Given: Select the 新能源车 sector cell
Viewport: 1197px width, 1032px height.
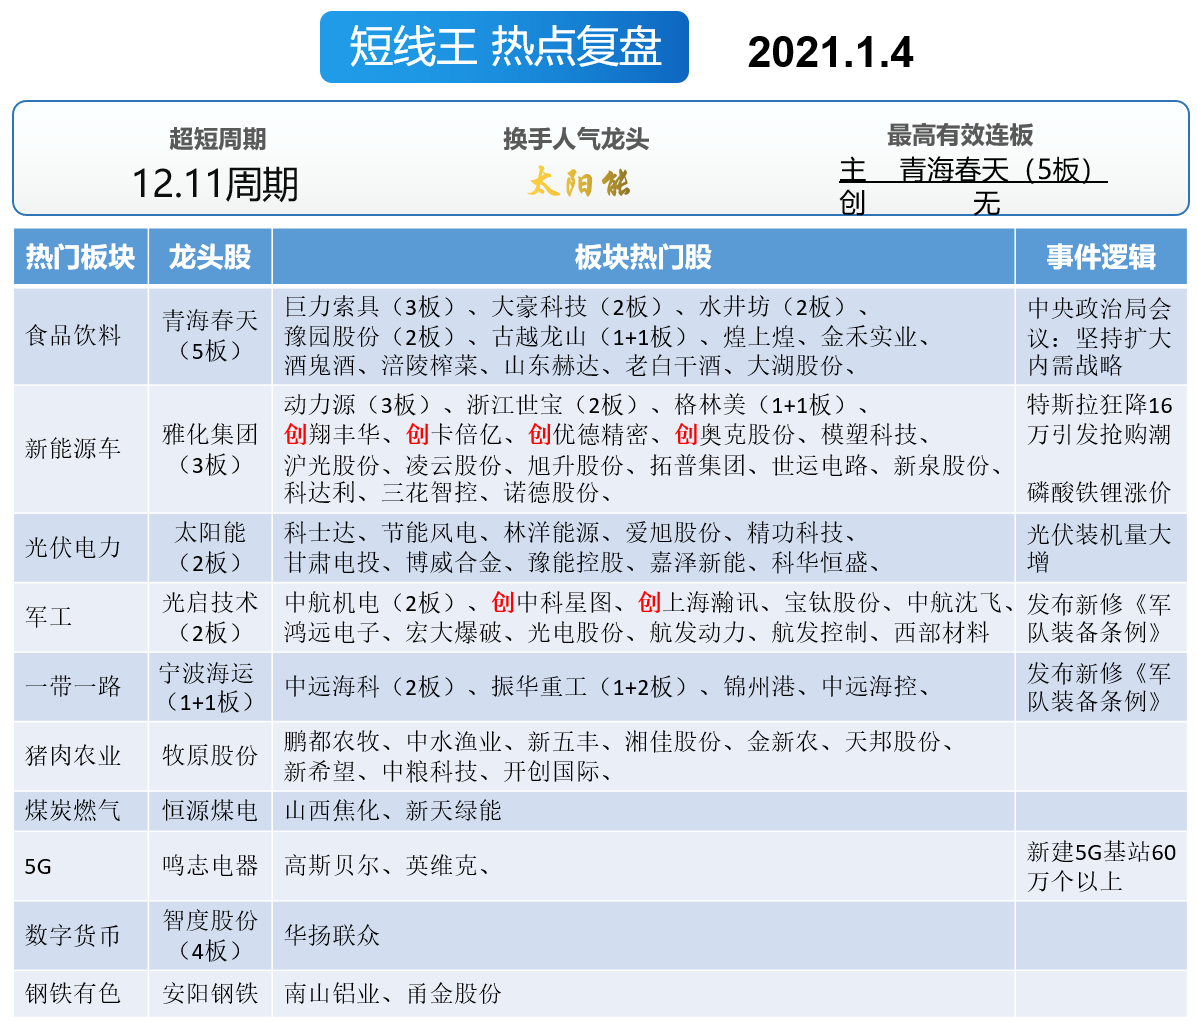Looking at the screenshot, I should pos(80,449).
